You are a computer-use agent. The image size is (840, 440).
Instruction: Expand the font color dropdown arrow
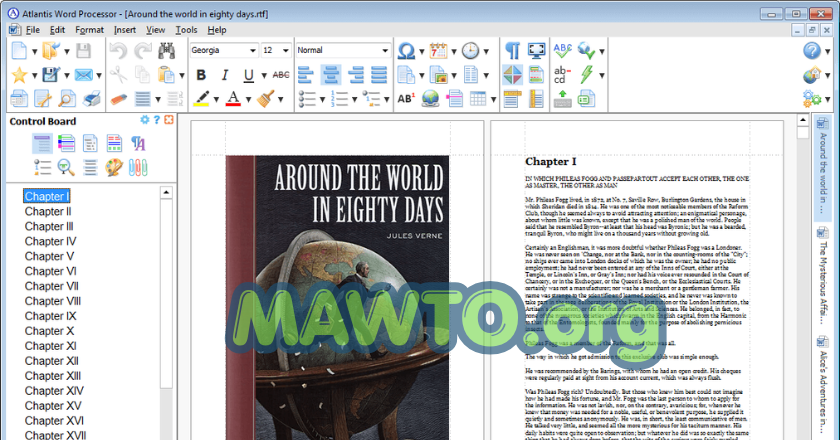pos(248,99)
